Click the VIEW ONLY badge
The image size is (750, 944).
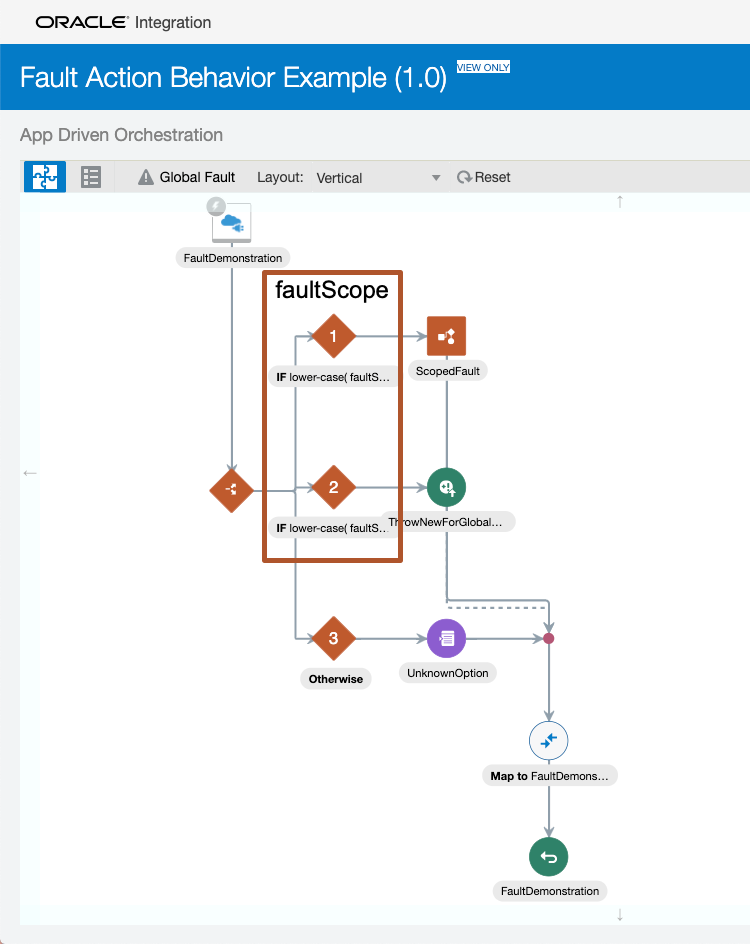click(483, 67)
